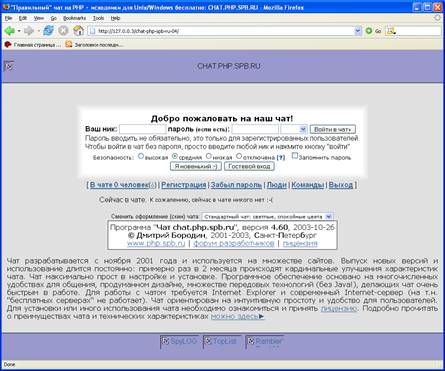This screenshot has width=445, height=371.
Task: Expand the address bar history dropdown
Action: click(x=358, y=31)
